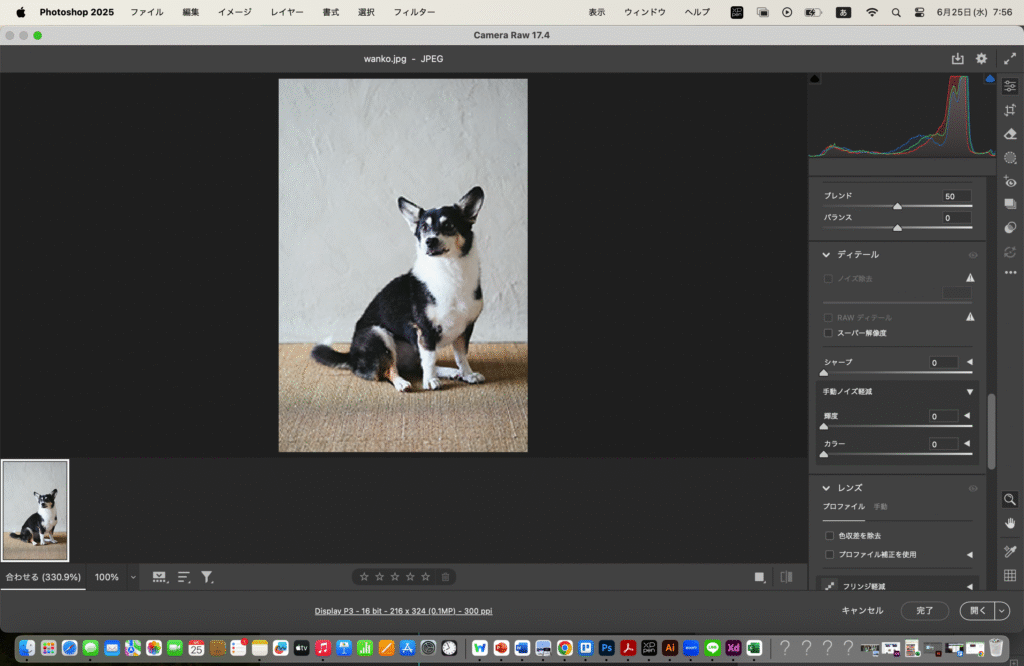Click the 合わせる (330.9%) fit button
This screenshot has height=666, width=1024.
tap(43, 577)
